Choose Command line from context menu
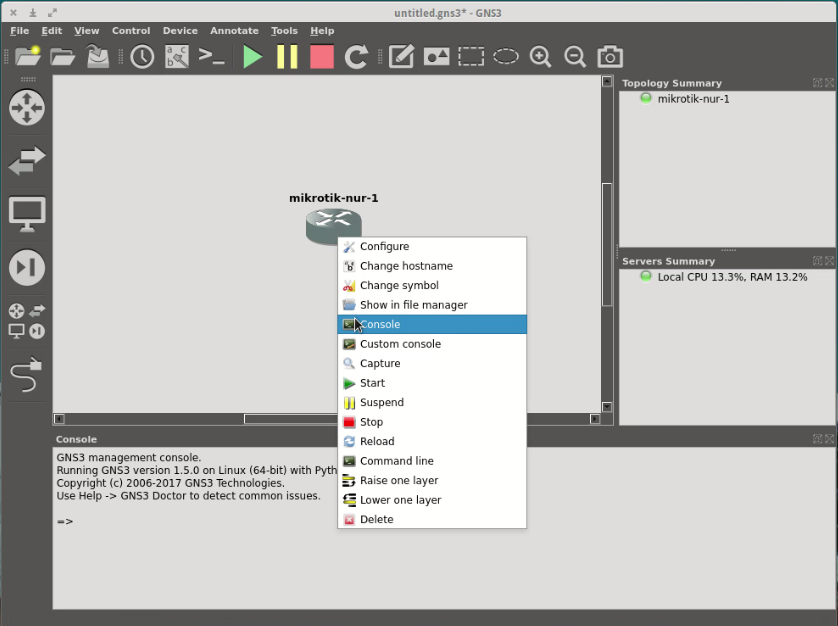Viewport: 838px width, 626px height. pos(432,461)
